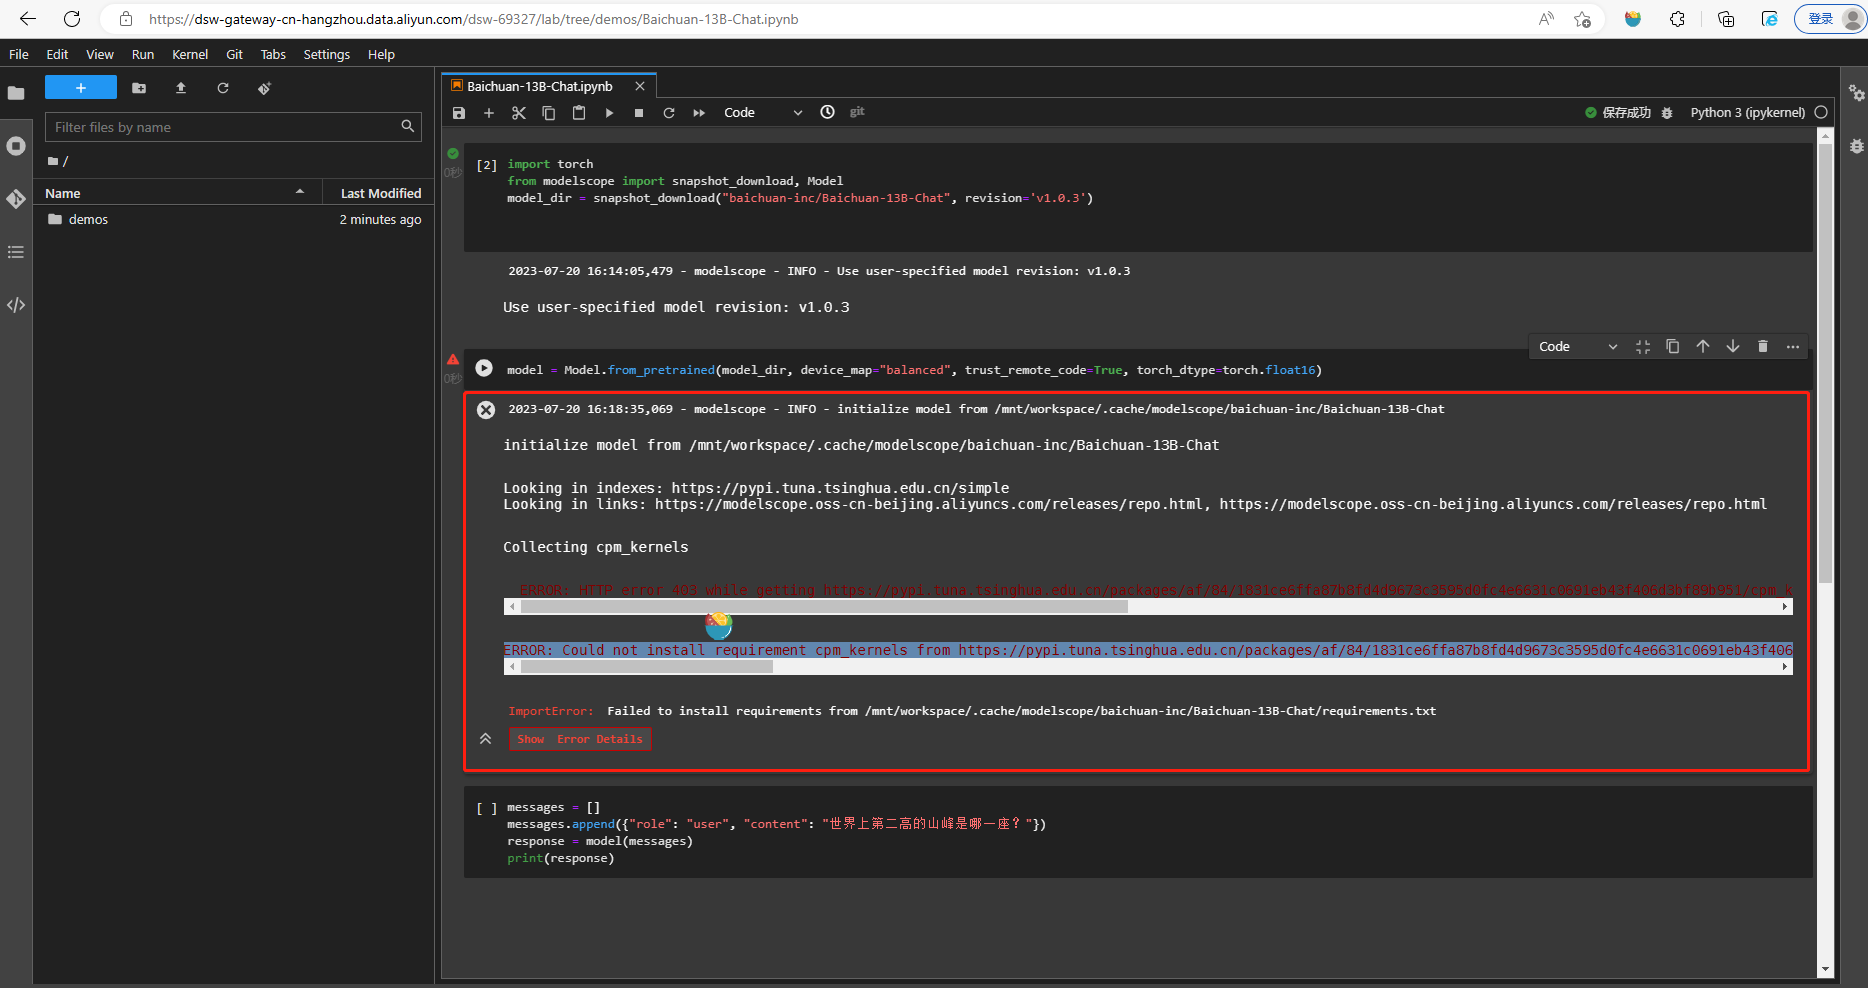This screenshot has width=1868, height=988.
Task: Click the git button in notebook toolbar
Action: (857, 112)
